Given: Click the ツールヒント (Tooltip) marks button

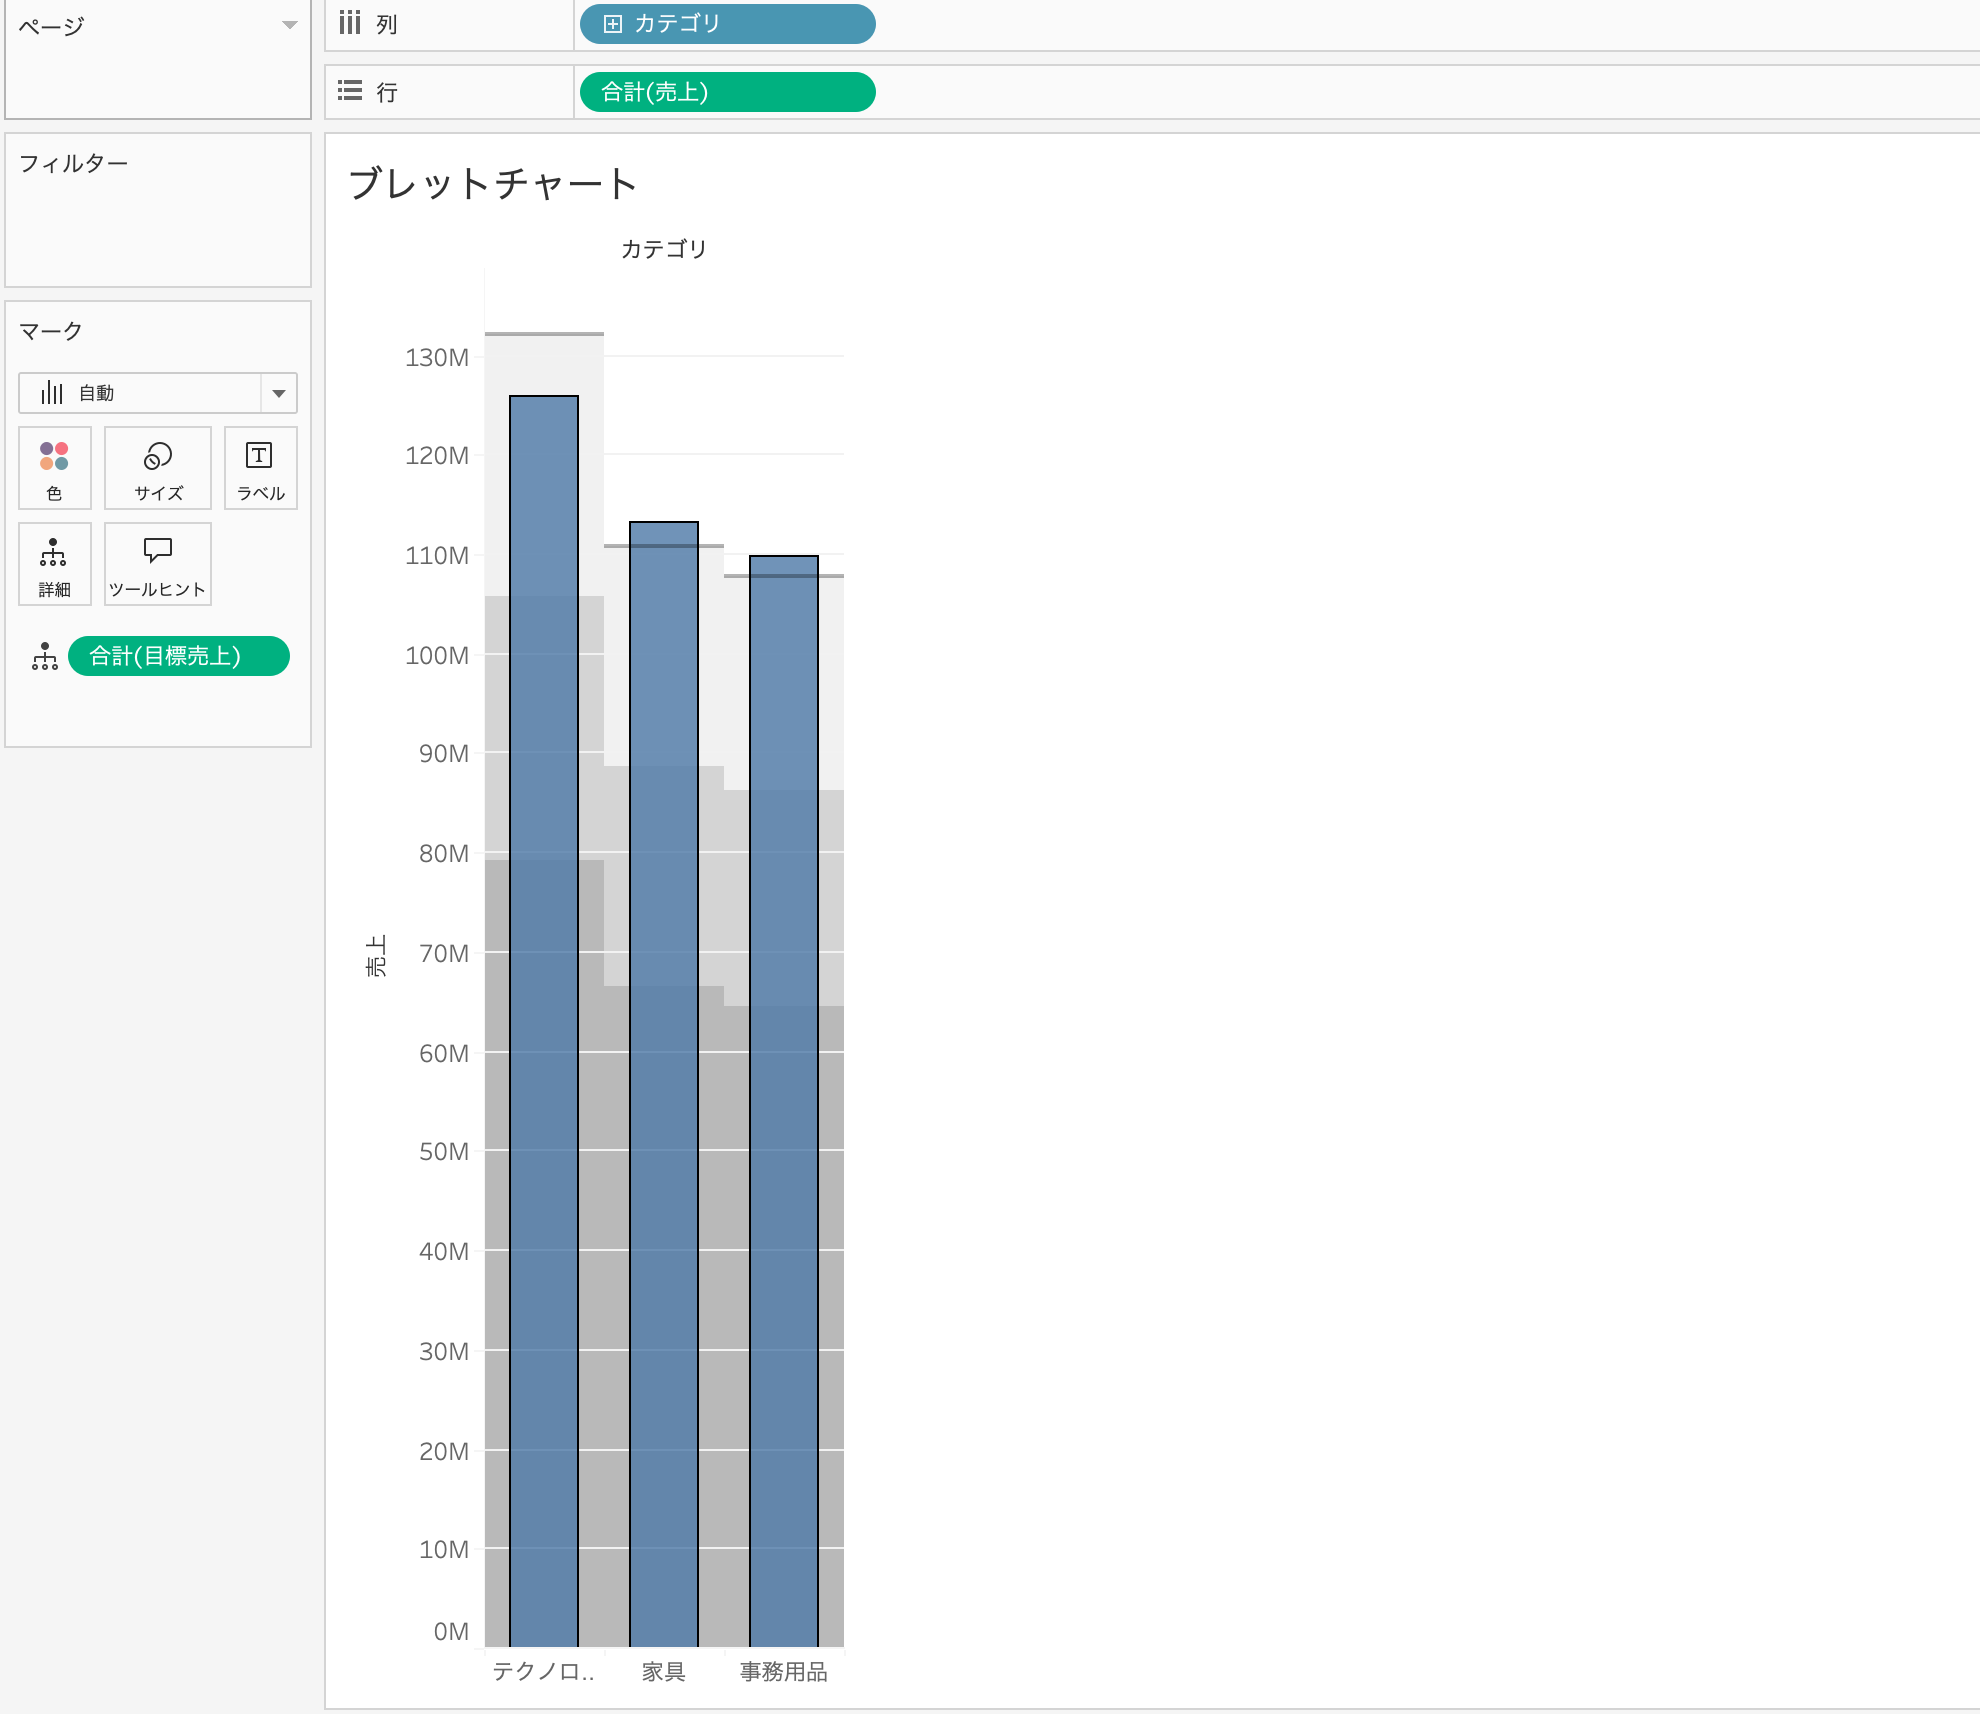Looking at the screenshot, I should click(x=158, y=563).
